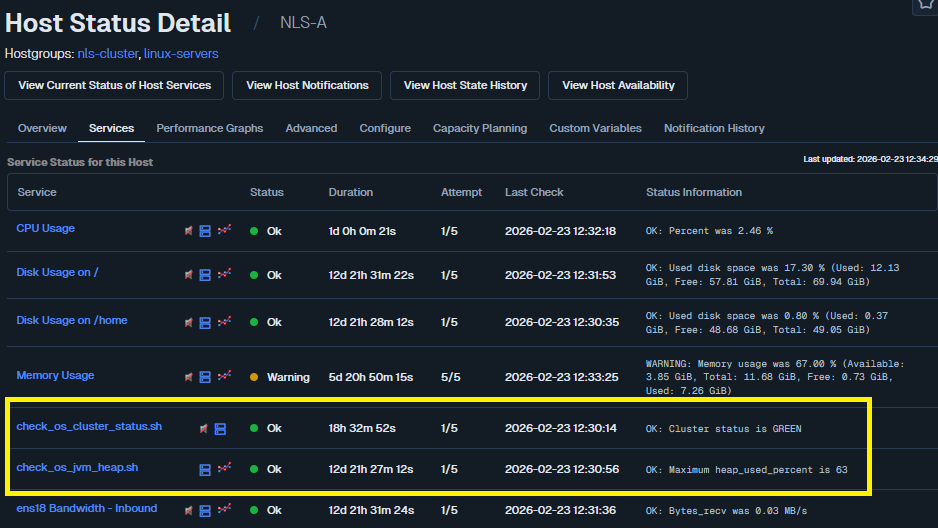
Task: Open graph icon for ens18 Bandwidth - Inbound
Action: [x=224, y=510]
